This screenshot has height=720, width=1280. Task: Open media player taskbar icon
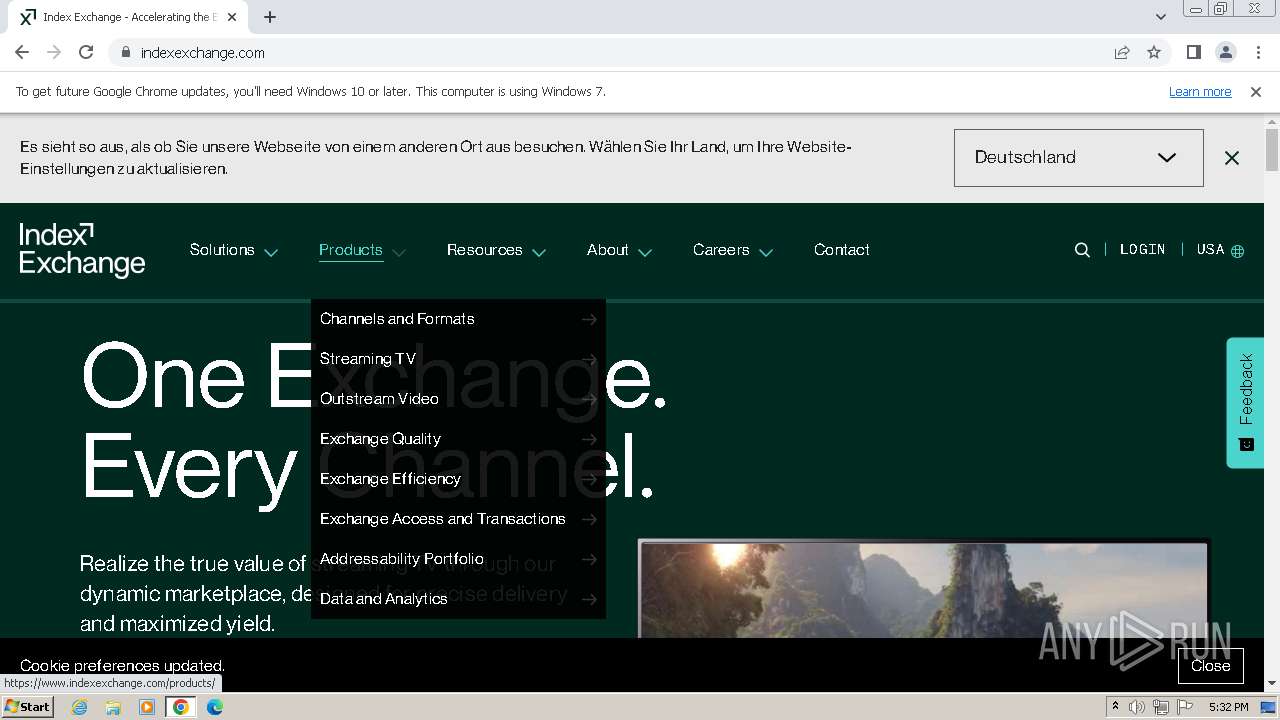[147, 707]
